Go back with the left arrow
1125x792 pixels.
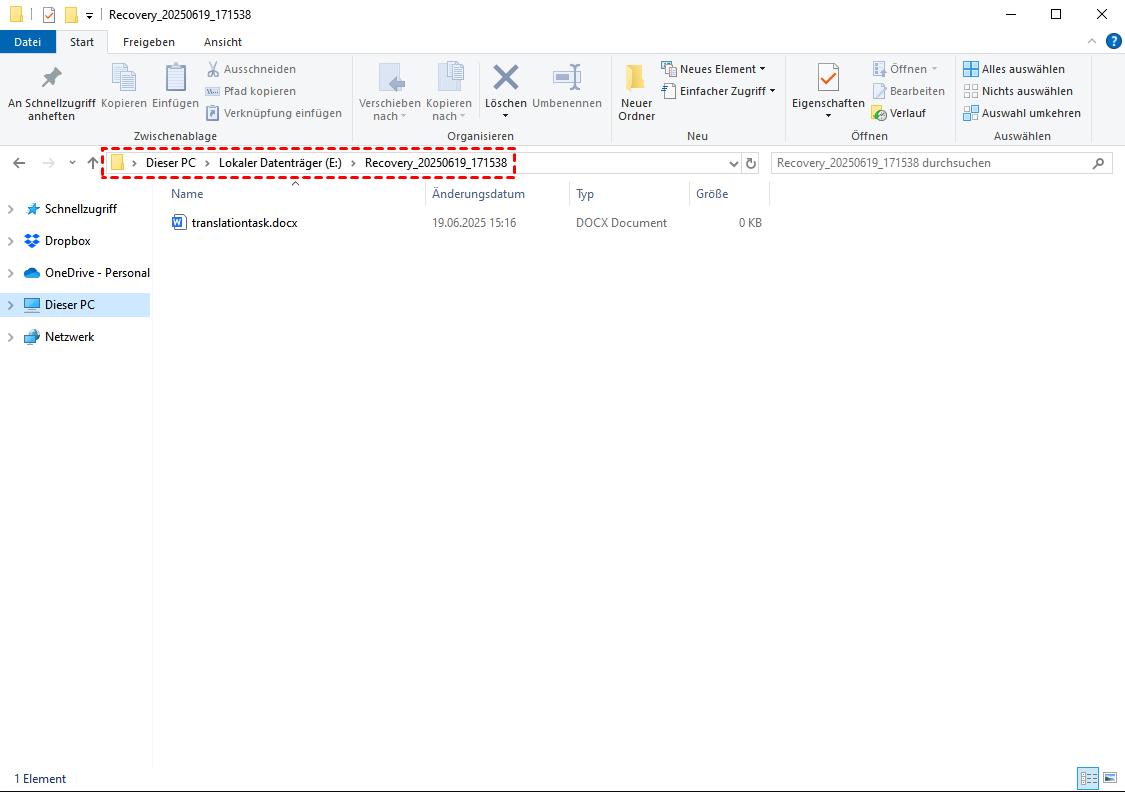click(x=19, y=163)
